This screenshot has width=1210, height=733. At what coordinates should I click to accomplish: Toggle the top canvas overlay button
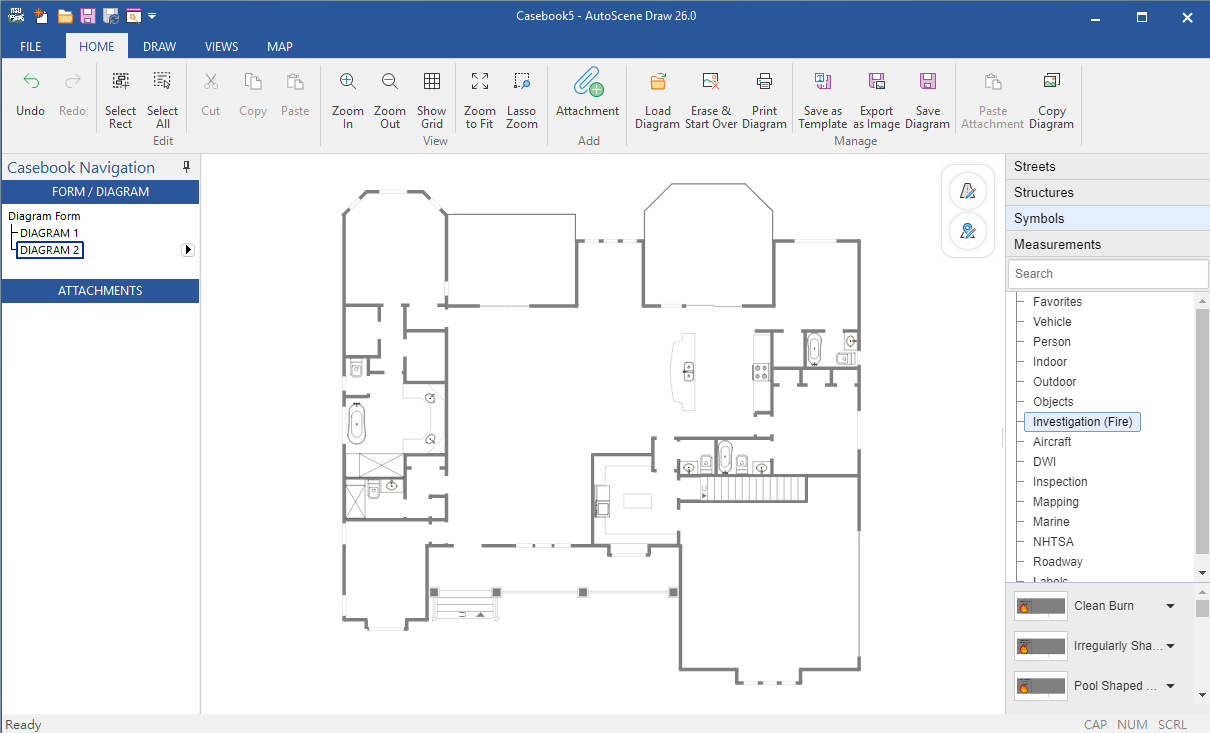tap(967, 191)
